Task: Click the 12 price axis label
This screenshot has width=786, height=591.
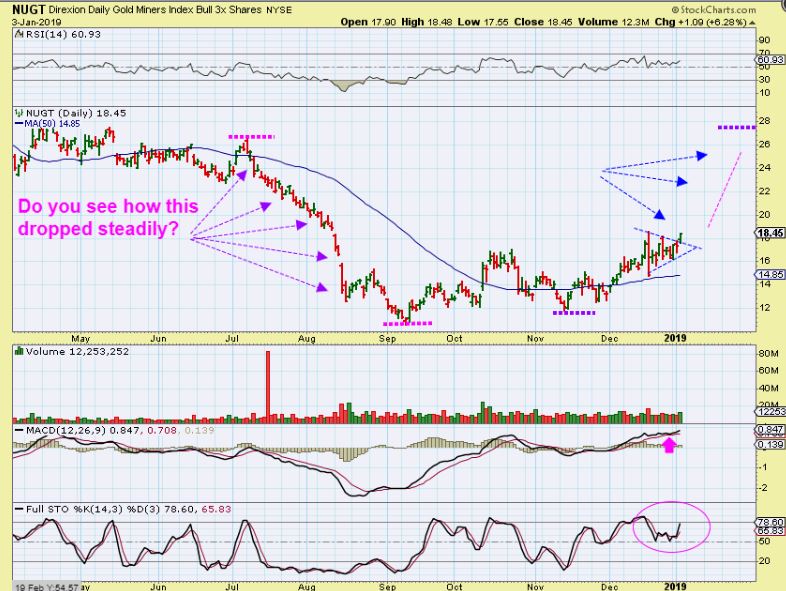Action: 764,307
